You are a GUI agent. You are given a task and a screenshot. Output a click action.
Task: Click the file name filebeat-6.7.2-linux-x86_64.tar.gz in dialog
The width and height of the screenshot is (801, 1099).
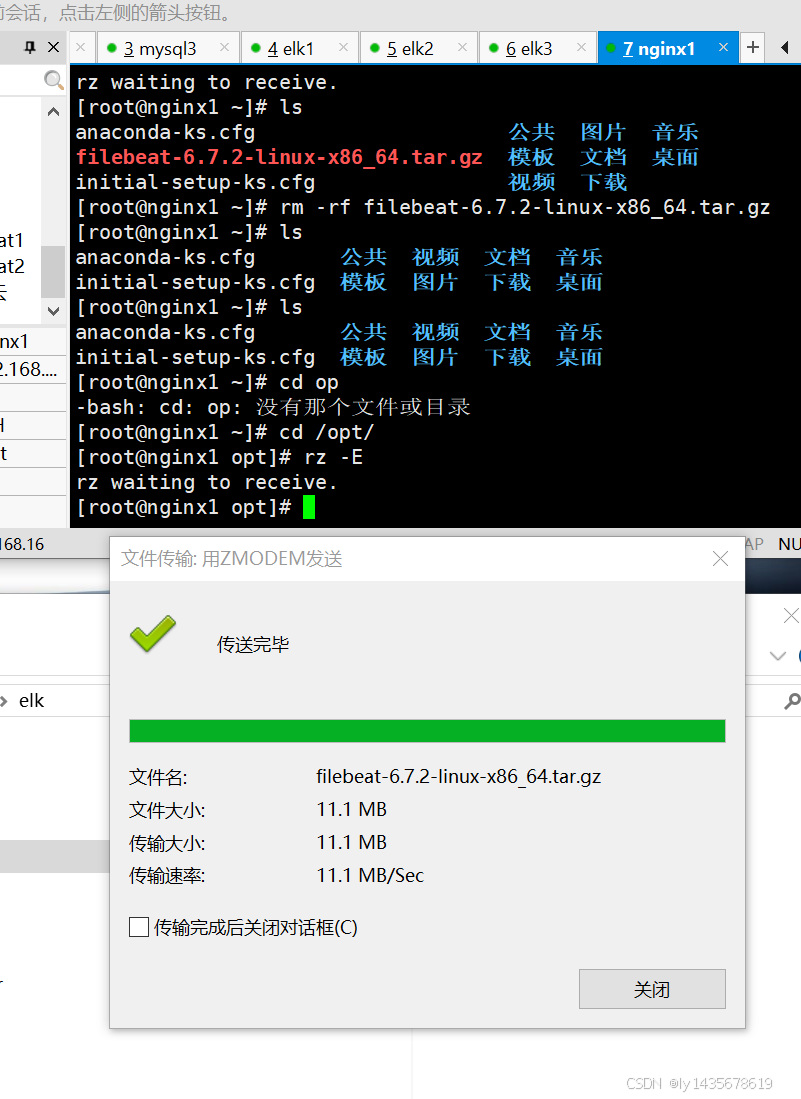(458, 777)
